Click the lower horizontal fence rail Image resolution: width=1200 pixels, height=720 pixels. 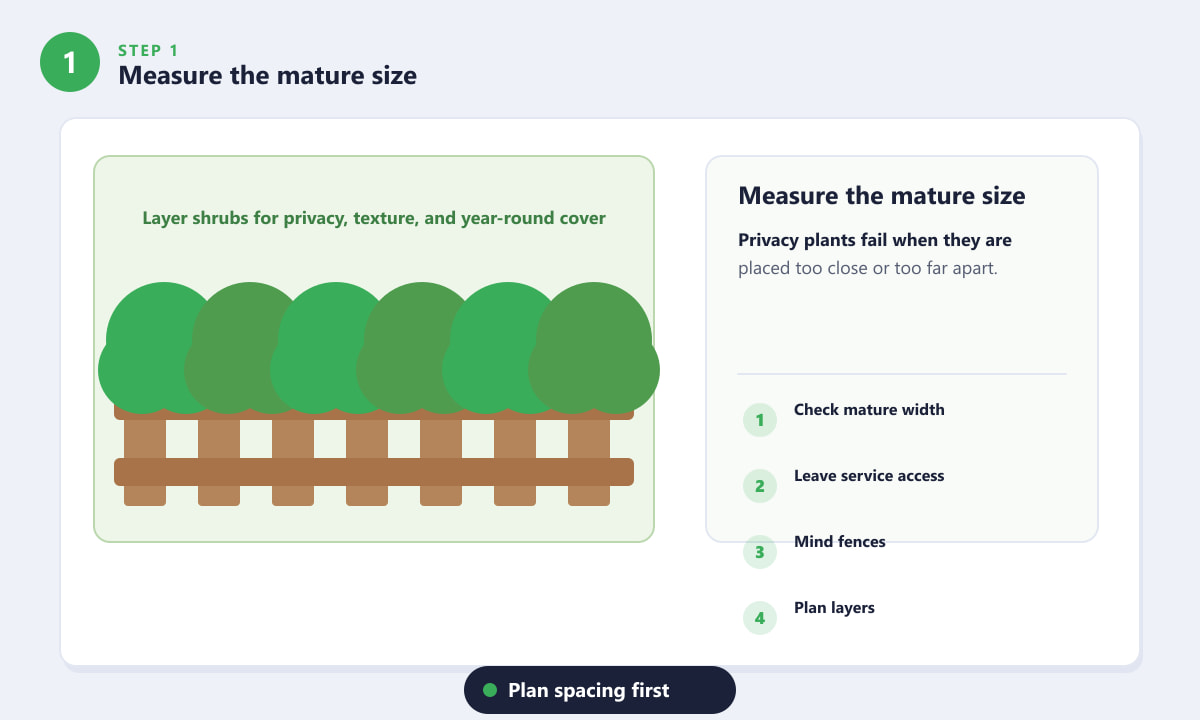[374, 472]
